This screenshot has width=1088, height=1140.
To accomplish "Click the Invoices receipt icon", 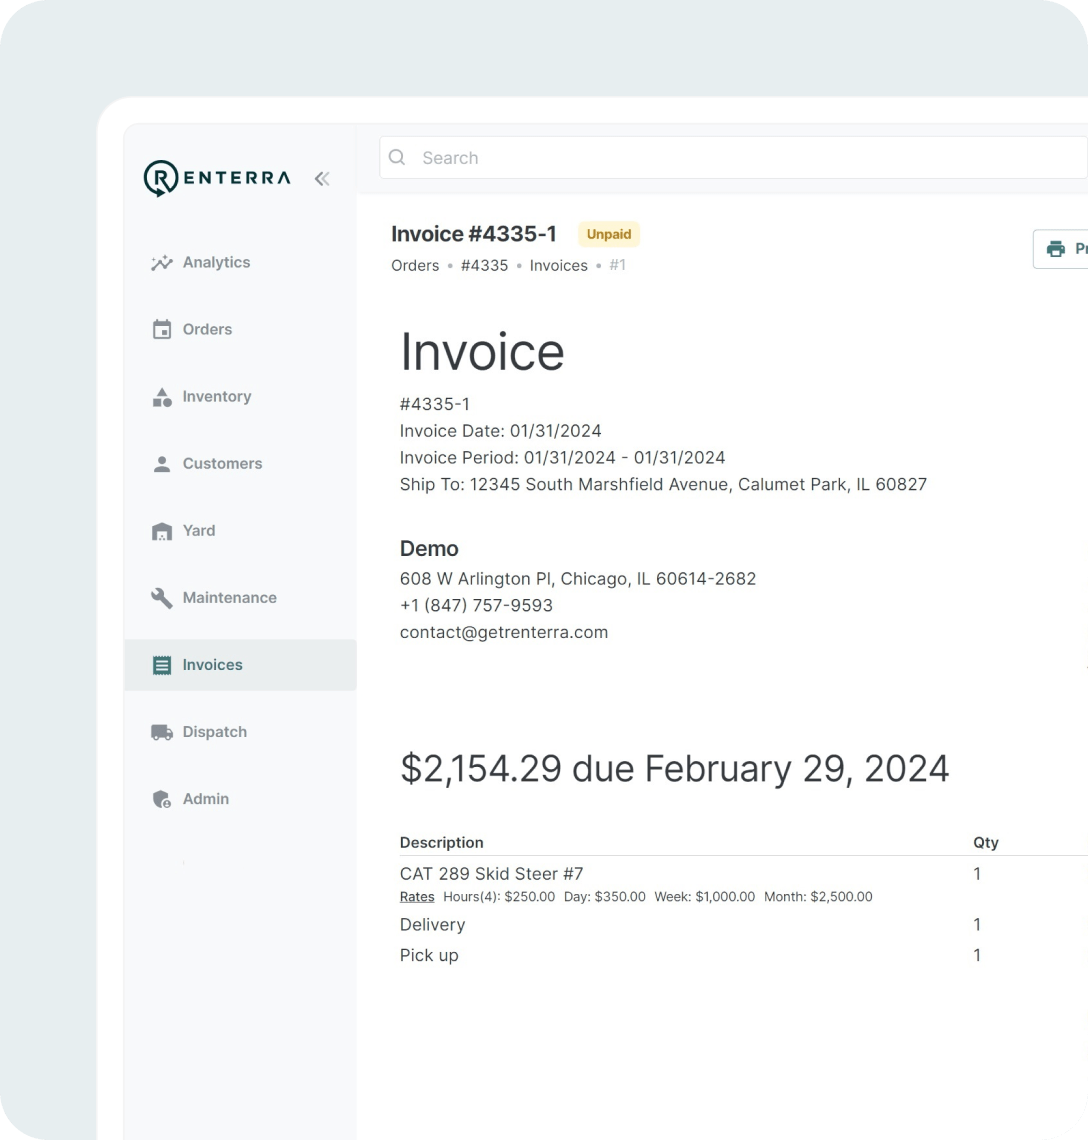I will click(161, 665).
